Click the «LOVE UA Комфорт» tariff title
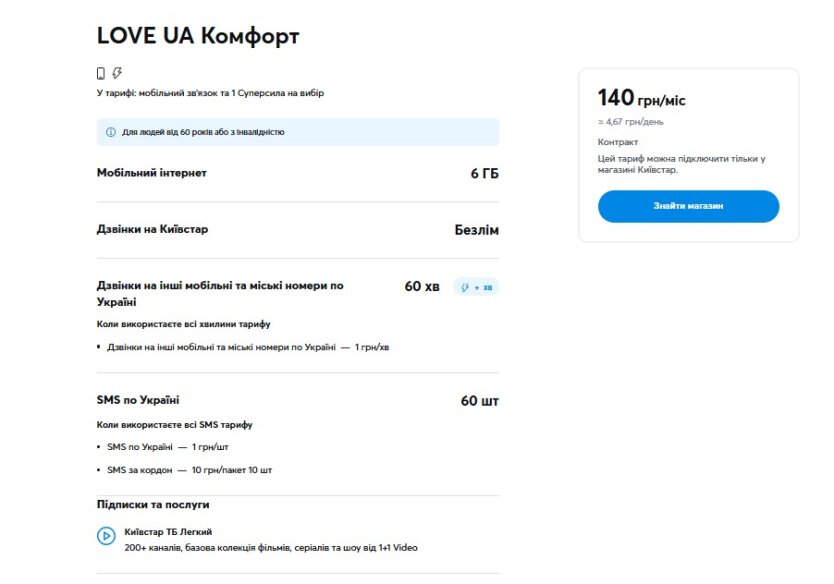The image size is (834, 584). point(198,35)
